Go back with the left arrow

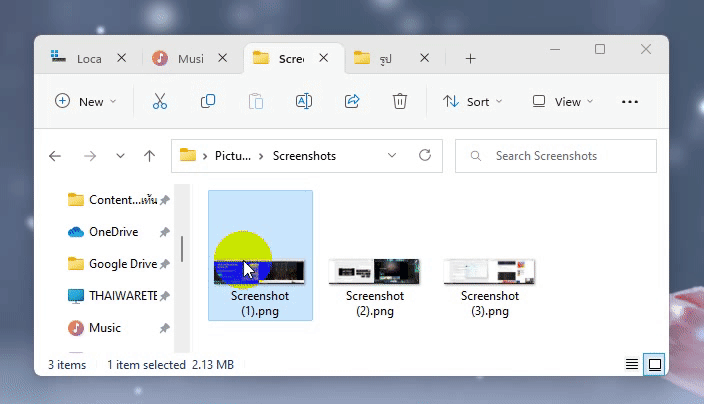pos(55,156)
